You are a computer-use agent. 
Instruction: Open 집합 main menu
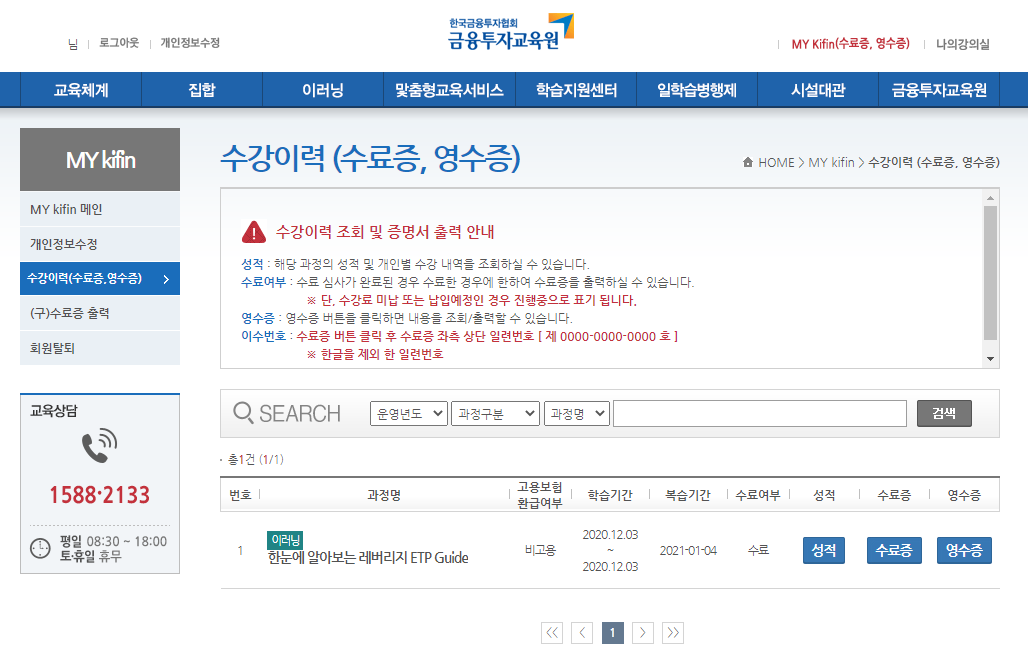click(x=202, y=90)
